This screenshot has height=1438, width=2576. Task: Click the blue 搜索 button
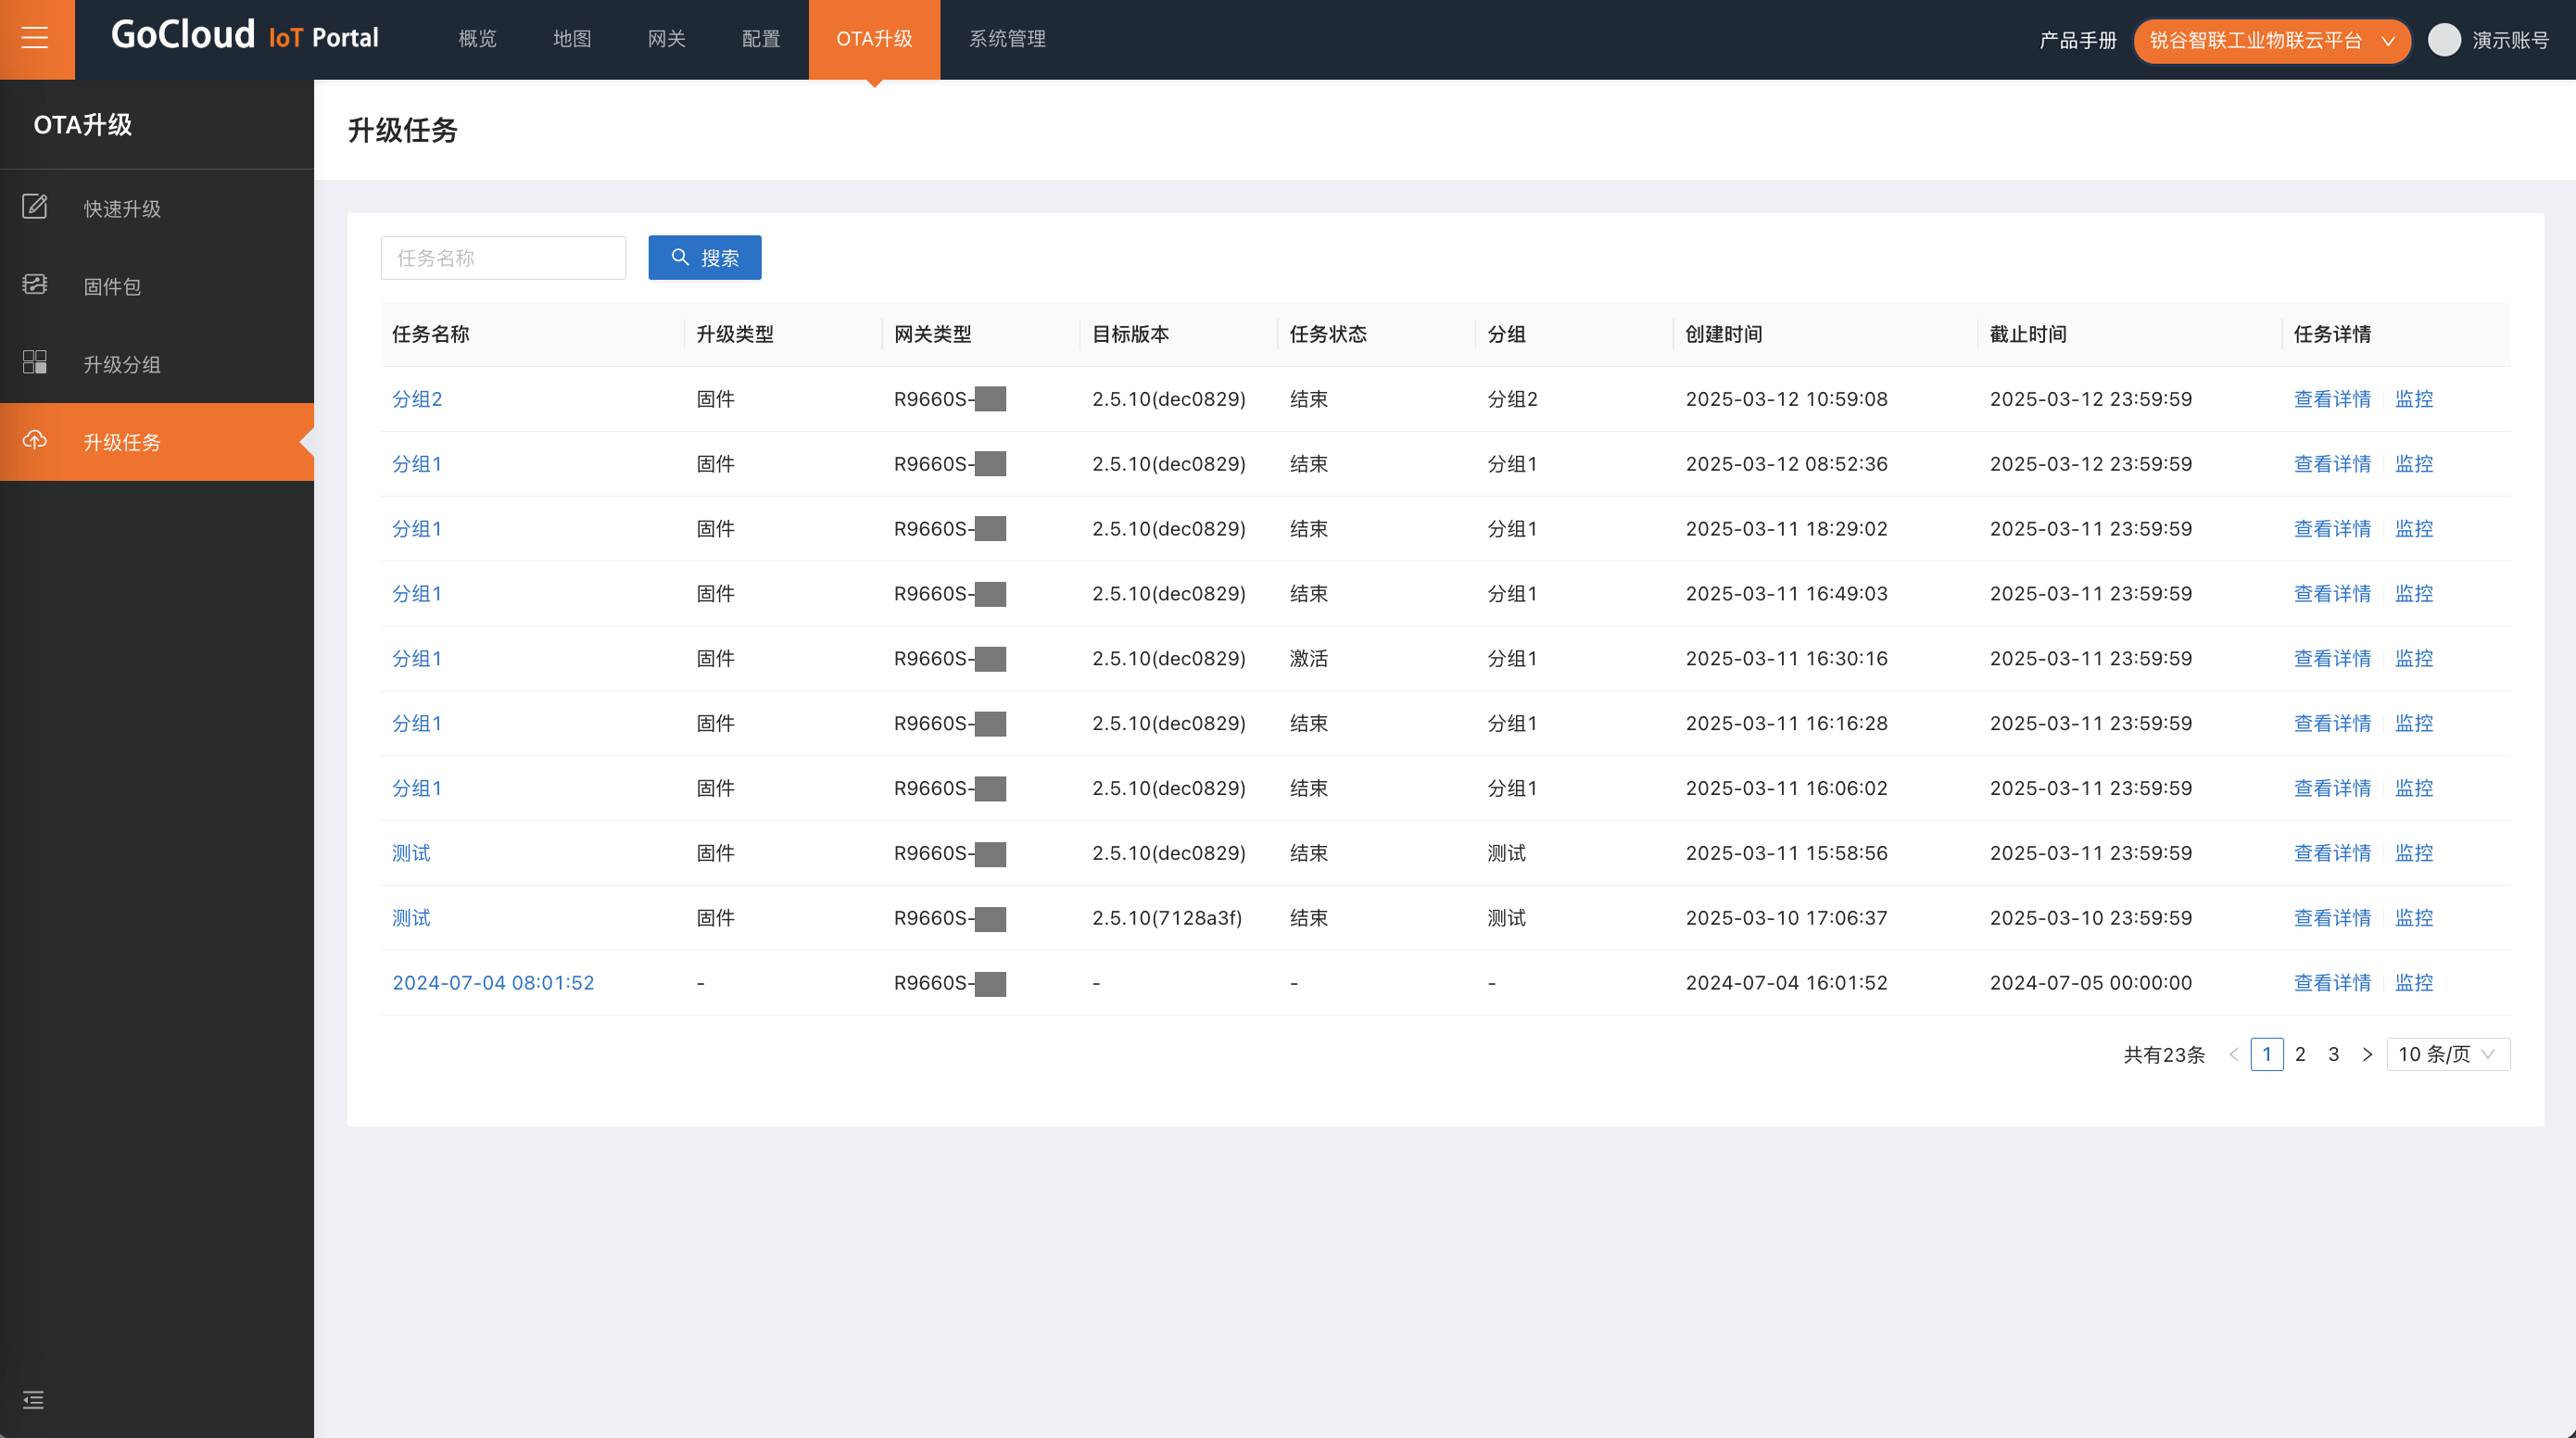(x=704, y=258)
